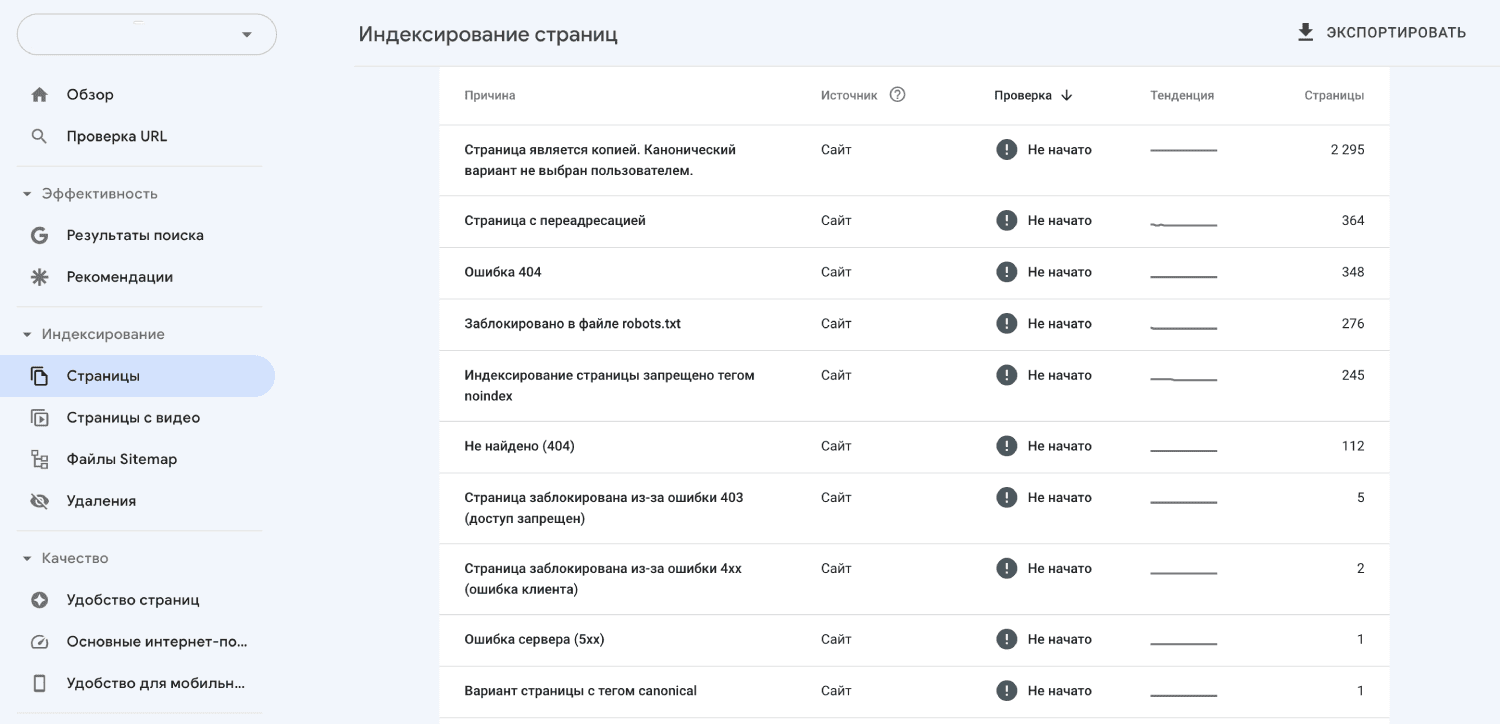The height and width of the screenshot is (724, 1500).
Task: Open Вариант страницы с тегом canonical row
Action: (x=914, y=691)
